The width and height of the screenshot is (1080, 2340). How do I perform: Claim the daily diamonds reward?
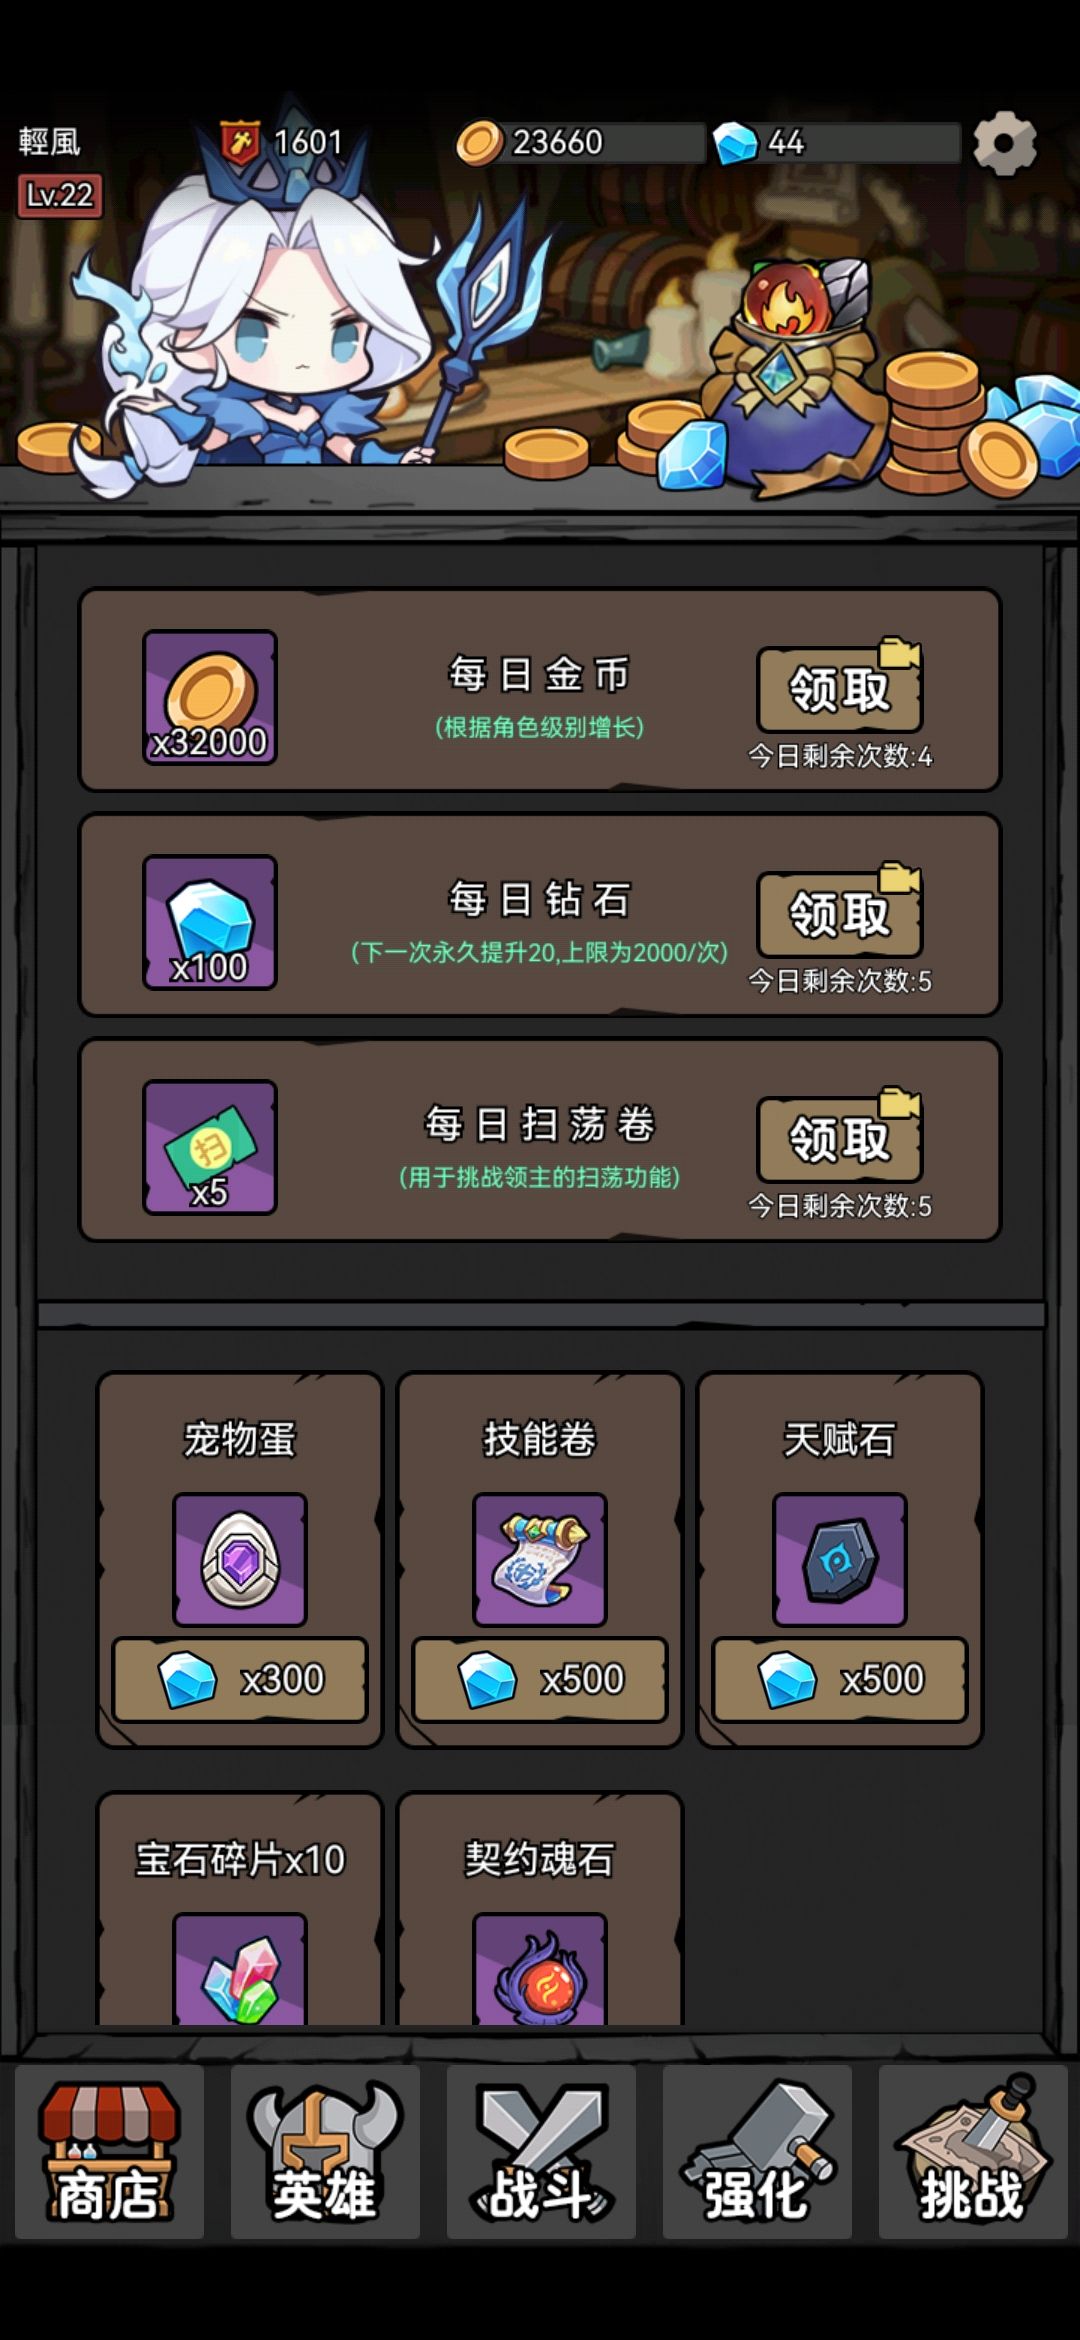click(x=840, y=914)
